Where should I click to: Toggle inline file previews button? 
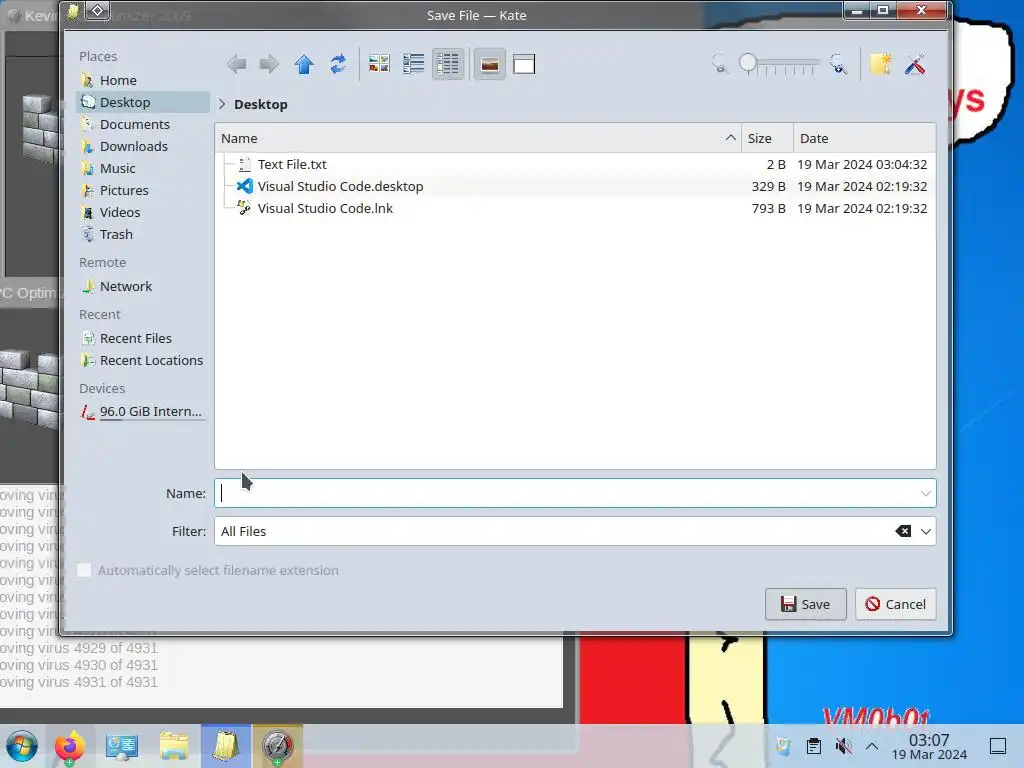(x=490, y=64)
